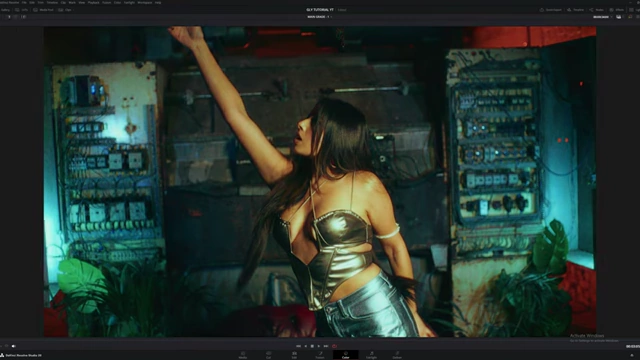Show the Timeline panel button
Image resolution: width=640 pixels, height=360 pixels.
[x=576, y=10]
